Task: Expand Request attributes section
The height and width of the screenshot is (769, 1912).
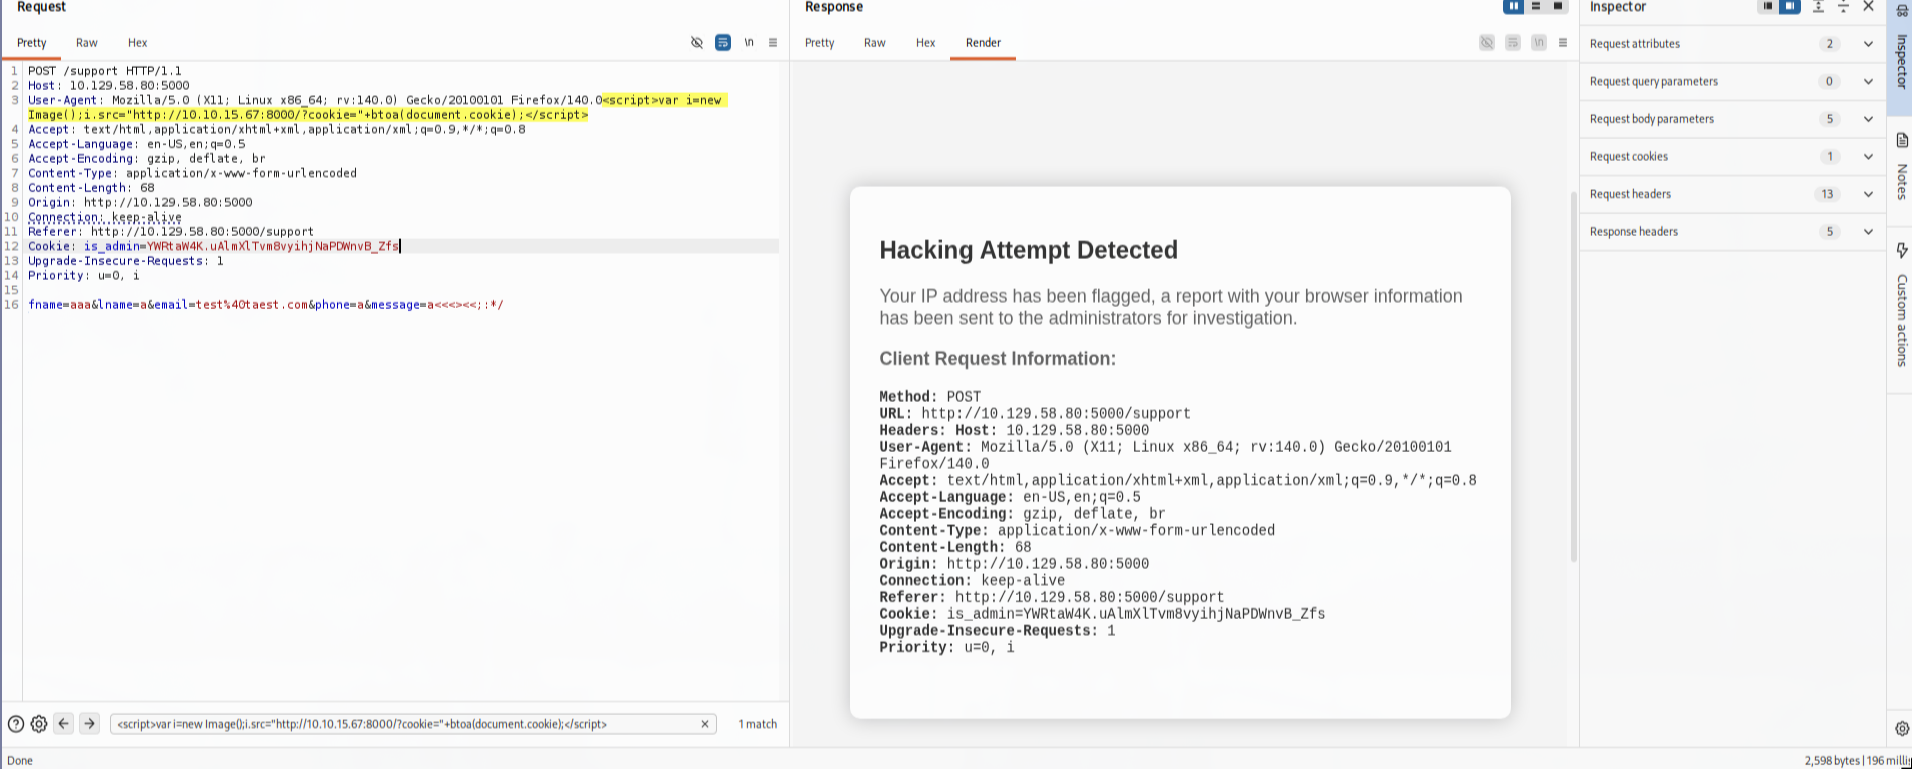Action: tap(1868, 44)
